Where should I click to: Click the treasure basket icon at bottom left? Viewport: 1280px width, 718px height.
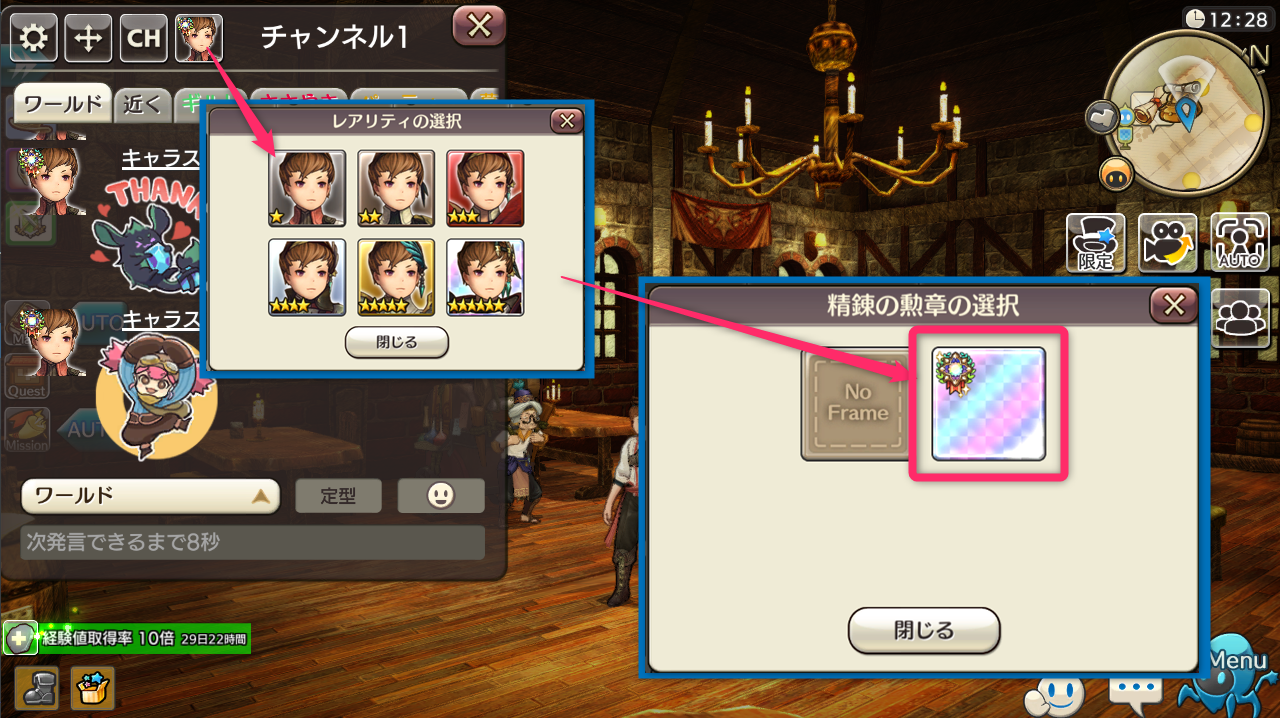click(x=92, y=688)
